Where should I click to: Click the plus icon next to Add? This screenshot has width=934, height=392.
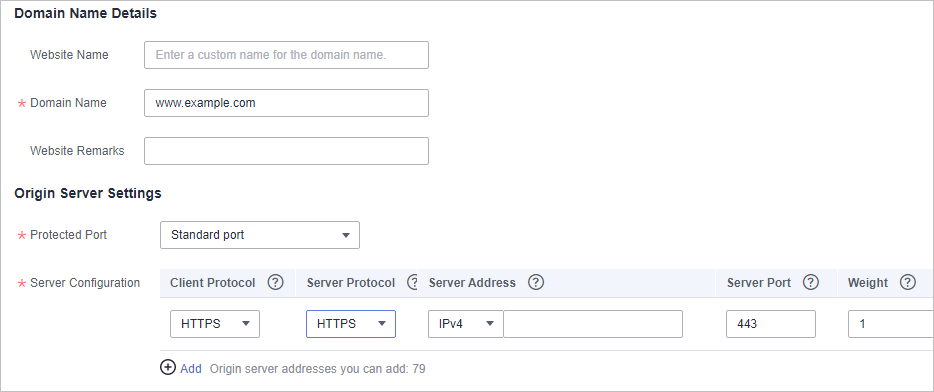(168, 368)
